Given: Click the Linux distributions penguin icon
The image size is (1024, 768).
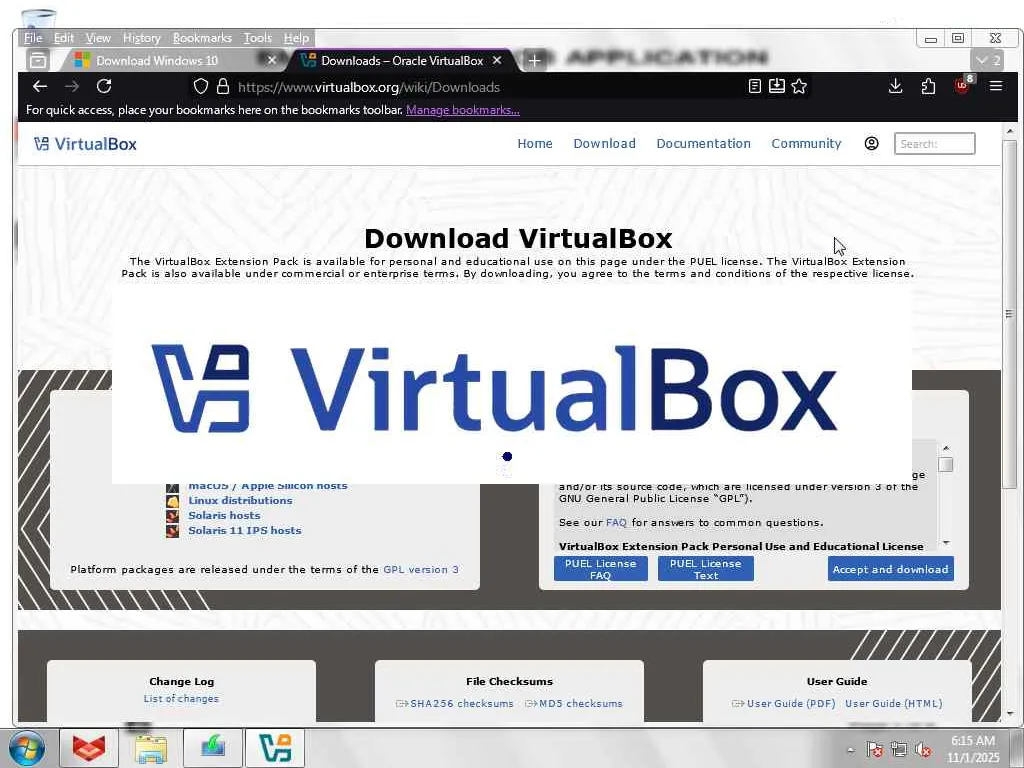Looking at the screenshot, I should 172,501.
